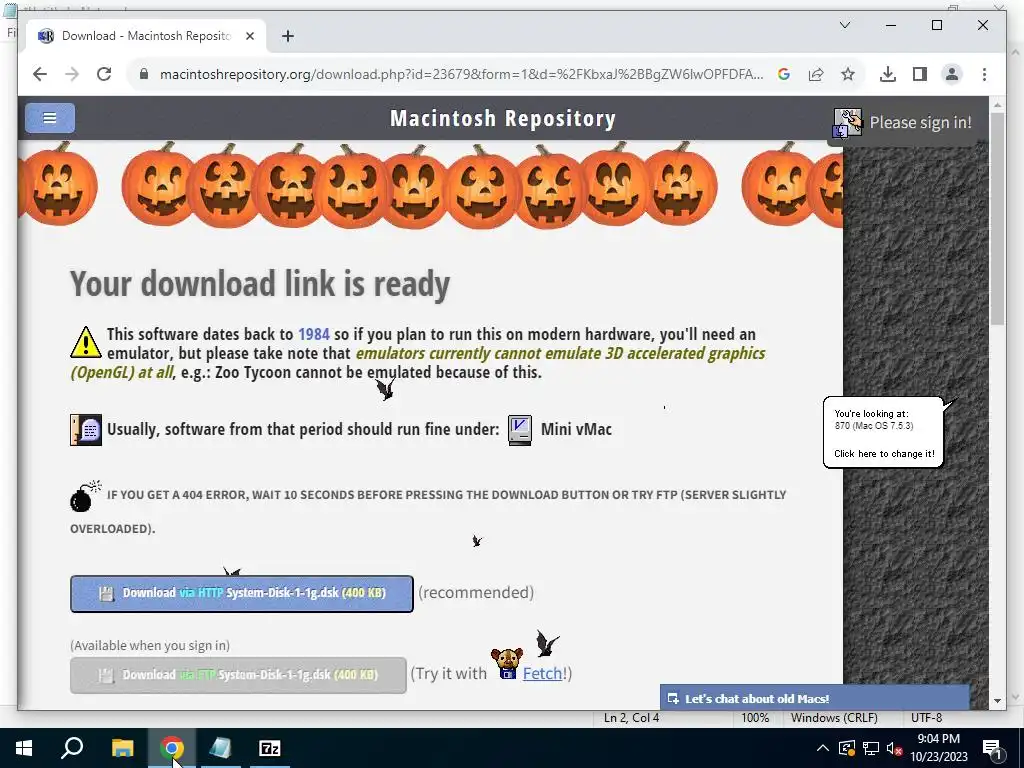
Task: Click the network tray icon
Action: click(x=871, y=749)
